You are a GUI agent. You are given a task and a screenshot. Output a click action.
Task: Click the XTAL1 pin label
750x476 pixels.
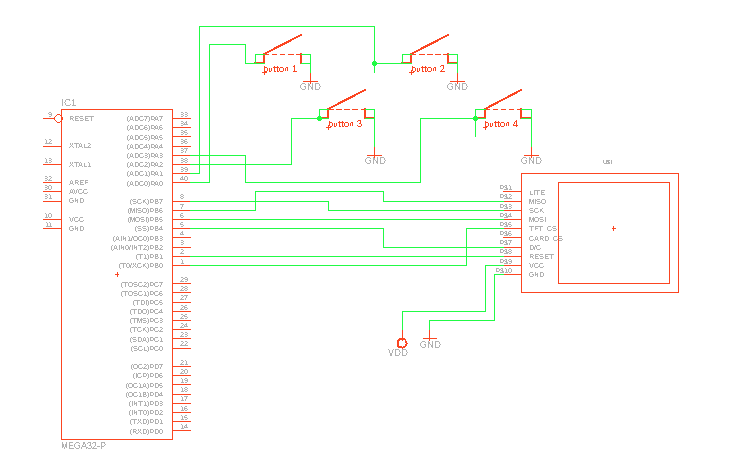(80, 165)
